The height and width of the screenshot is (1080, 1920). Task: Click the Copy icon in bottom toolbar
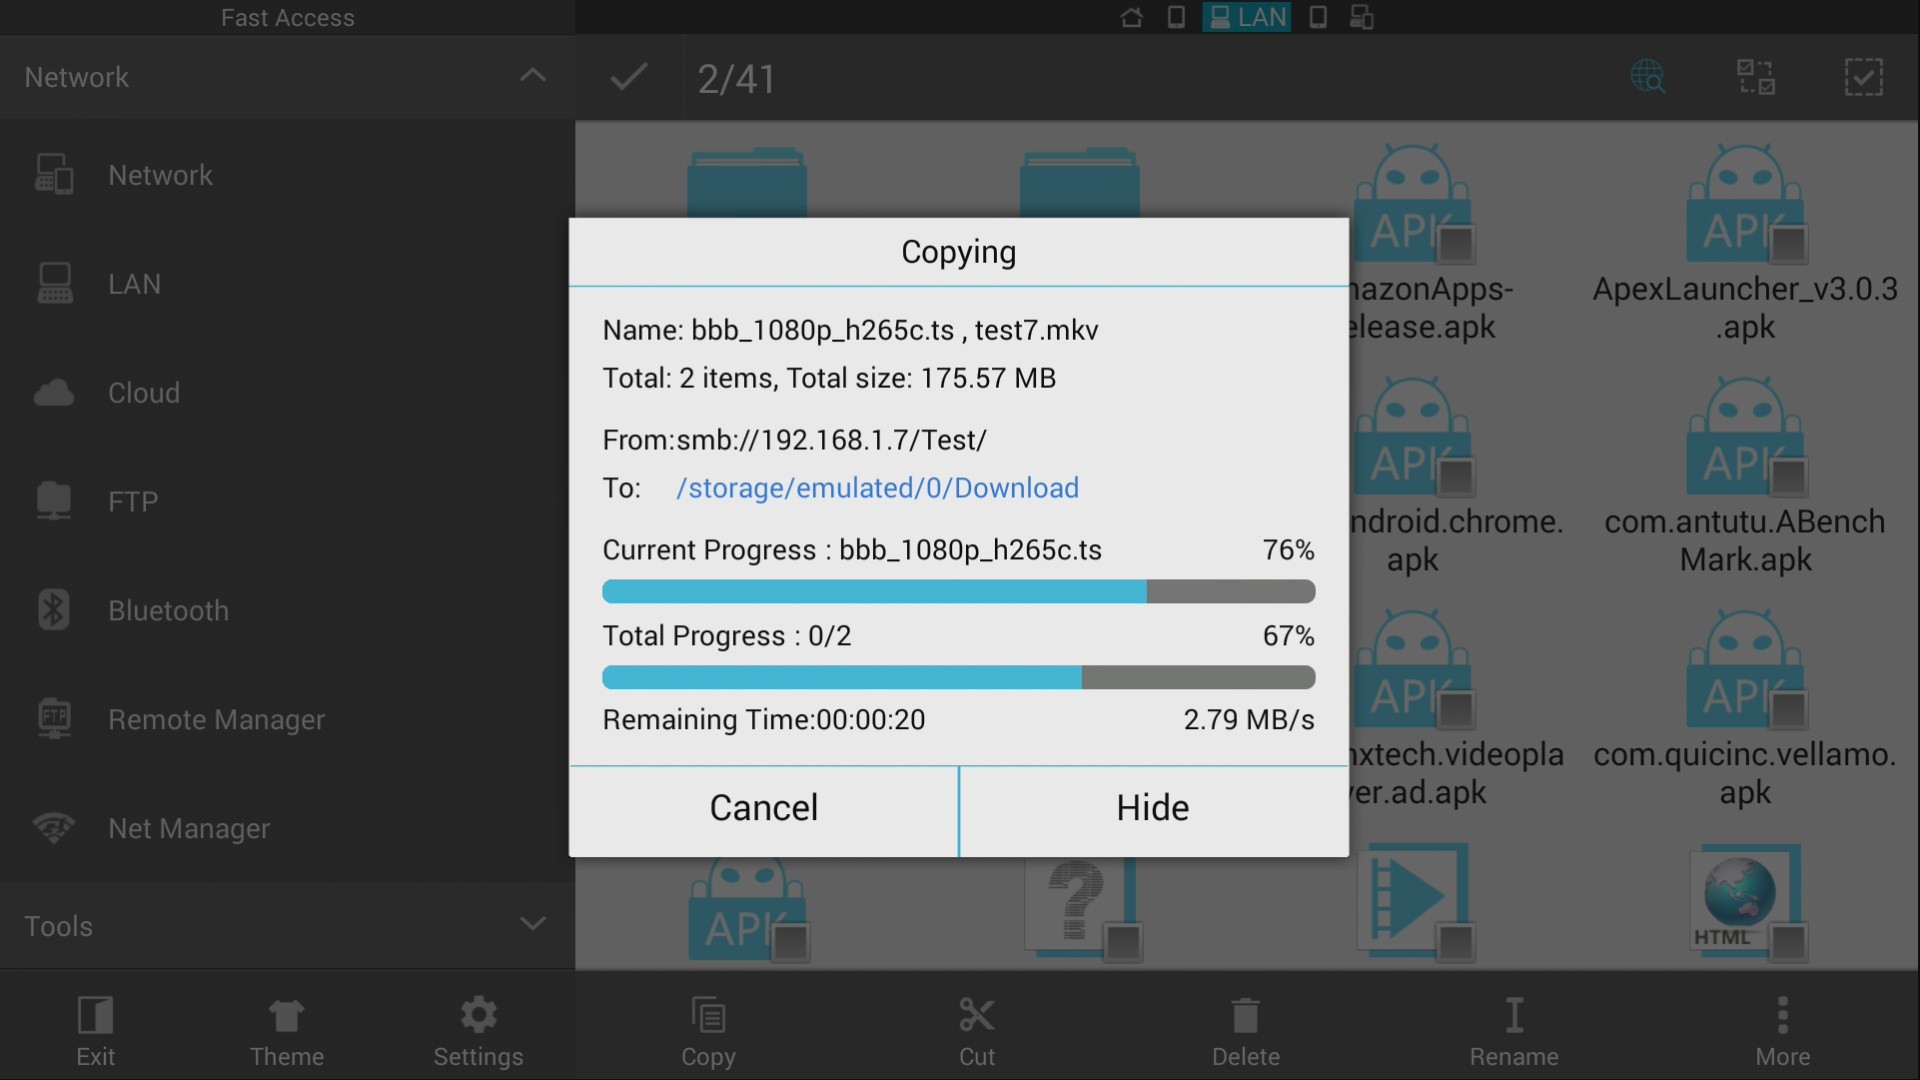708,1016
